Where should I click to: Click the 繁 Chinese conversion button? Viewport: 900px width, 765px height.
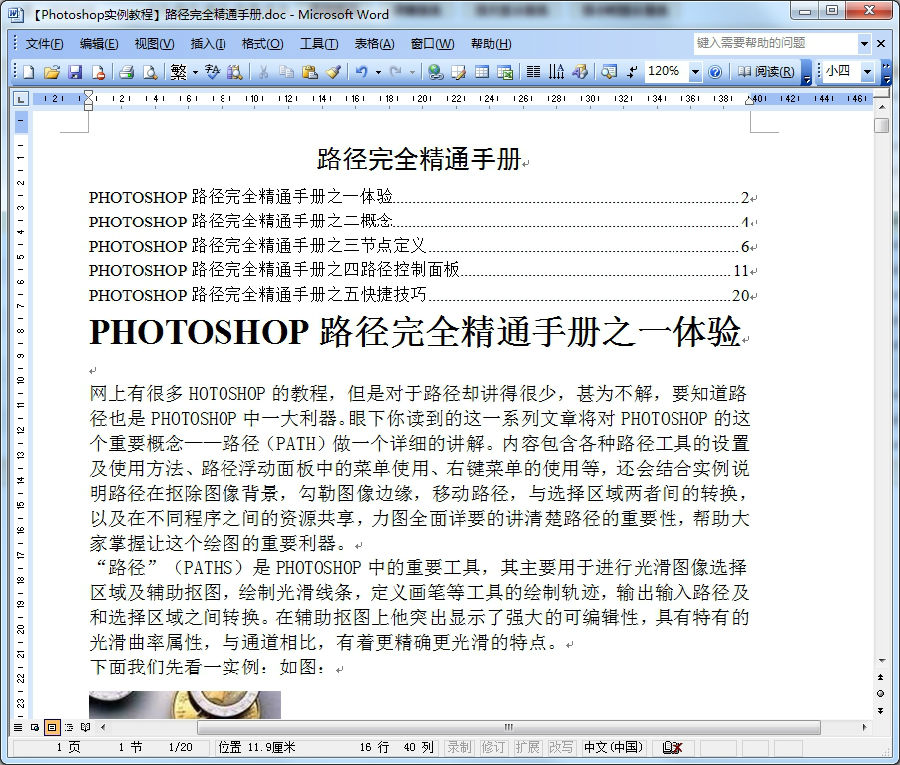pyautogui.click(x=179, y=72)
